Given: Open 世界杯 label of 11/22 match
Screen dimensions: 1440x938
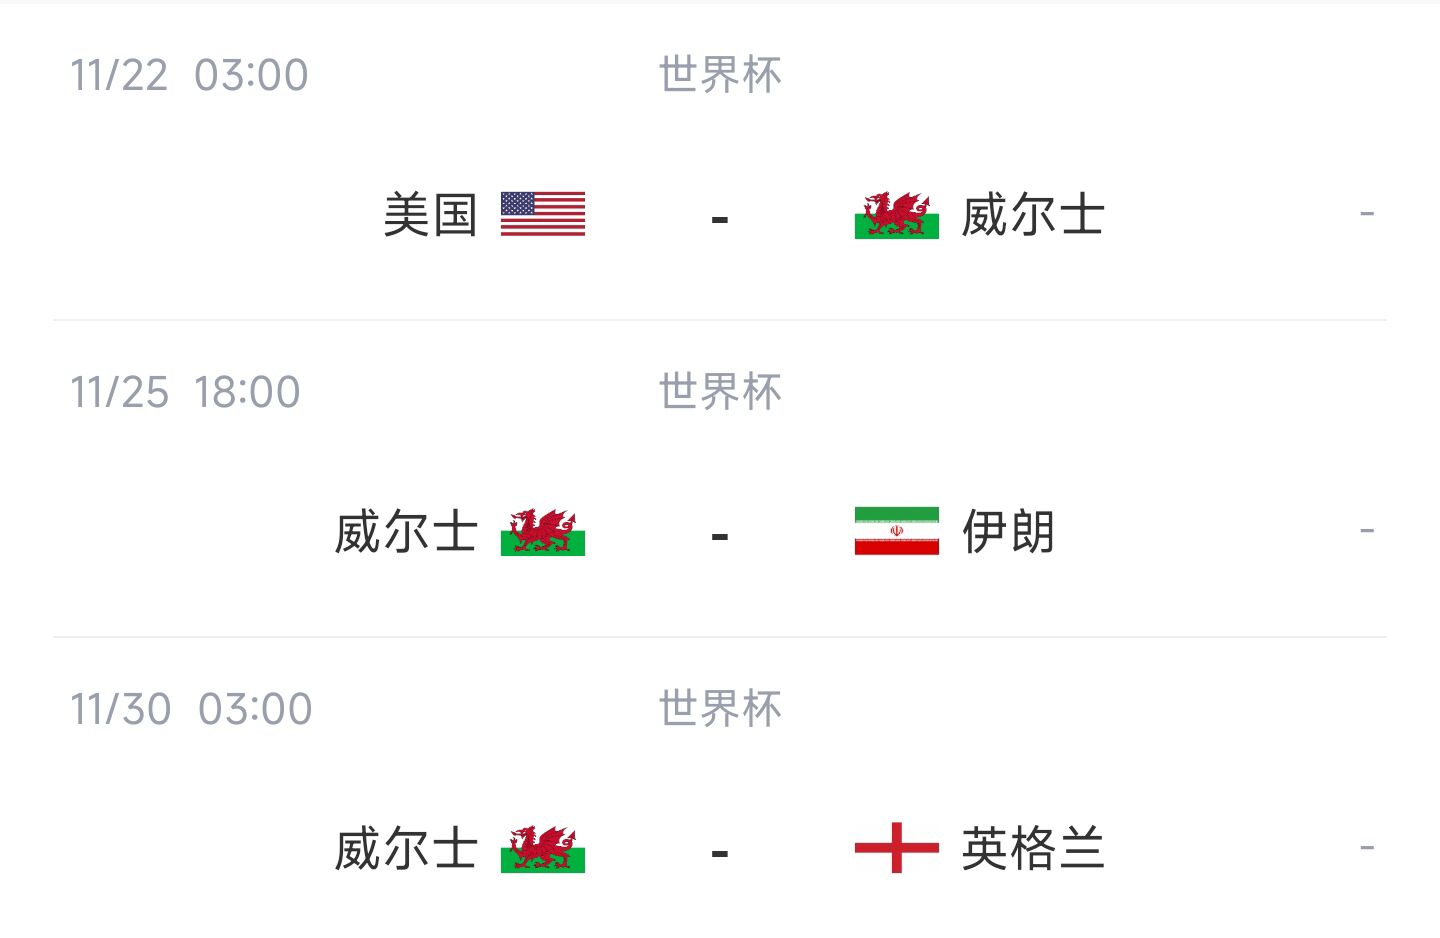Looking at the screenshot, I should point(720,75).
